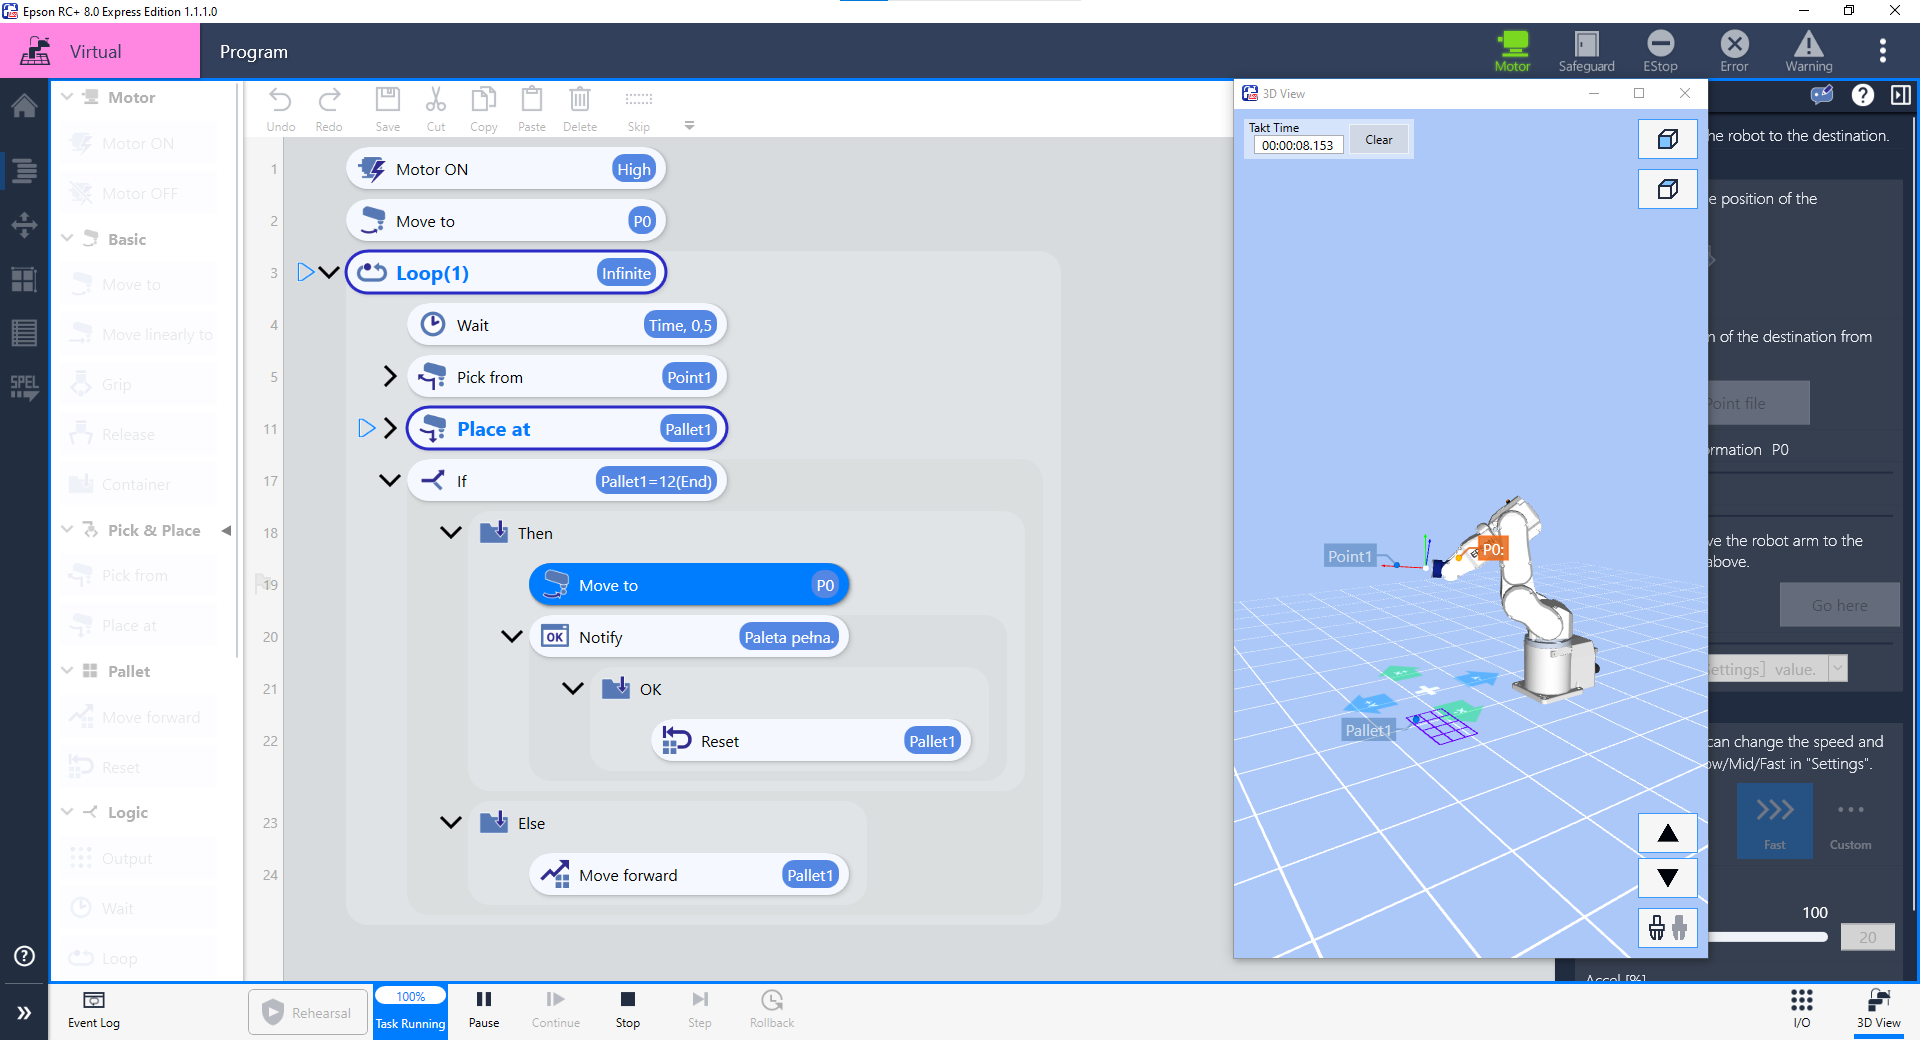The width and height of the screenshot is (1920, 1040).
Task: Adjust the speed slider set to 100
Action: (x=1770, y=937)
